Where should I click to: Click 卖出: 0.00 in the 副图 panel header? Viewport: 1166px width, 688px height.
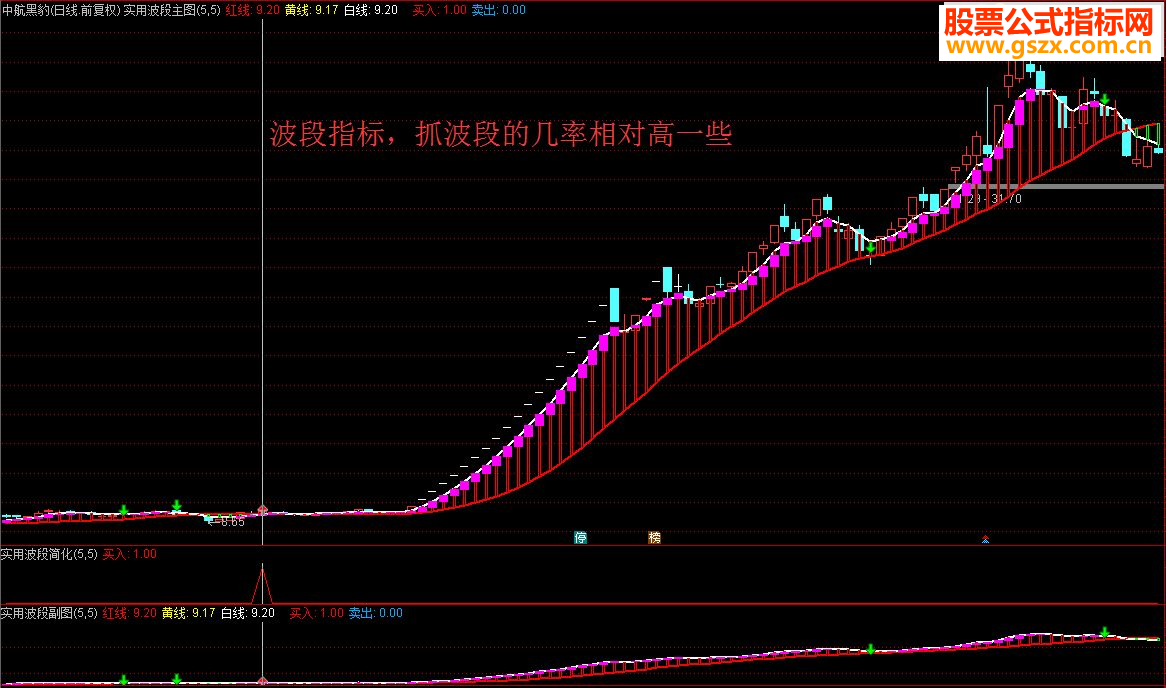click(x=376, y=613)
